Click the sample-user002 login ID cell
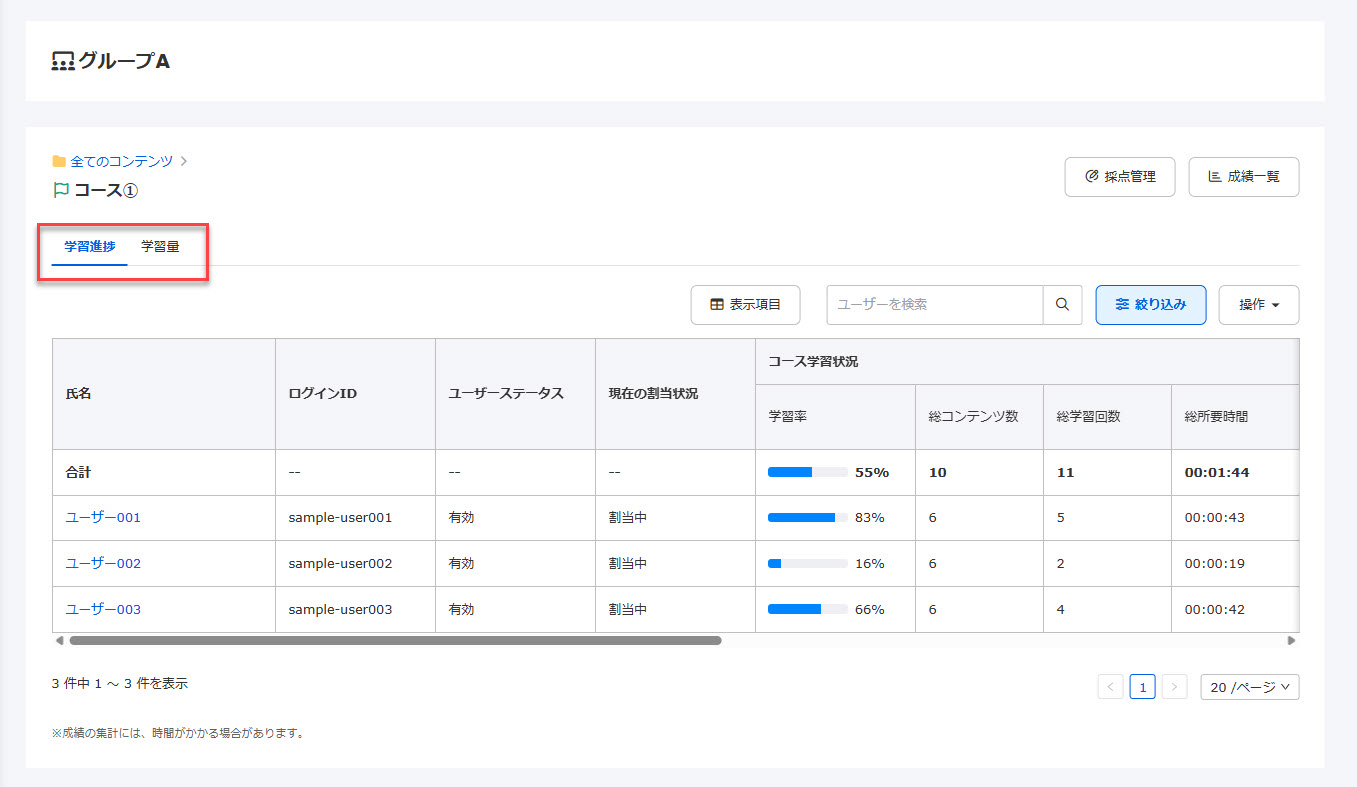Image resolution: width=1357 pixels, height=787 pixels. 356,564
